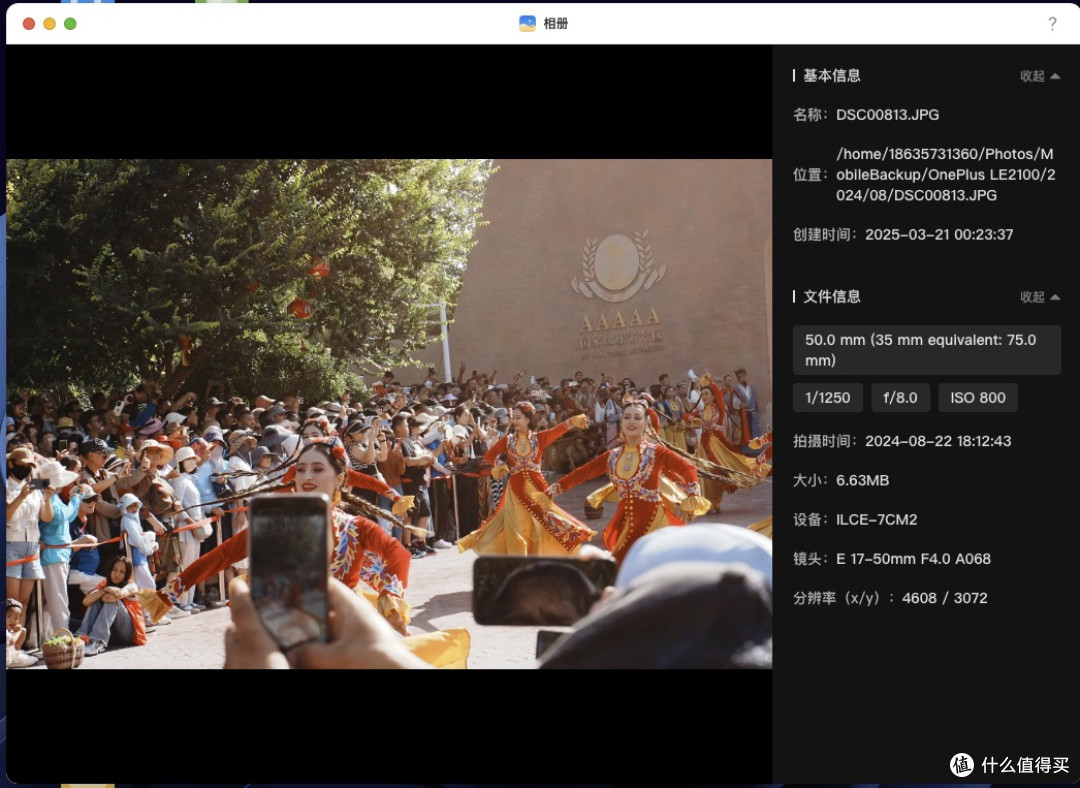Screen dimensions: 1080x788
Task: Click lens value E 17-50mm F4.0 A068
Action: coord(913,559)
